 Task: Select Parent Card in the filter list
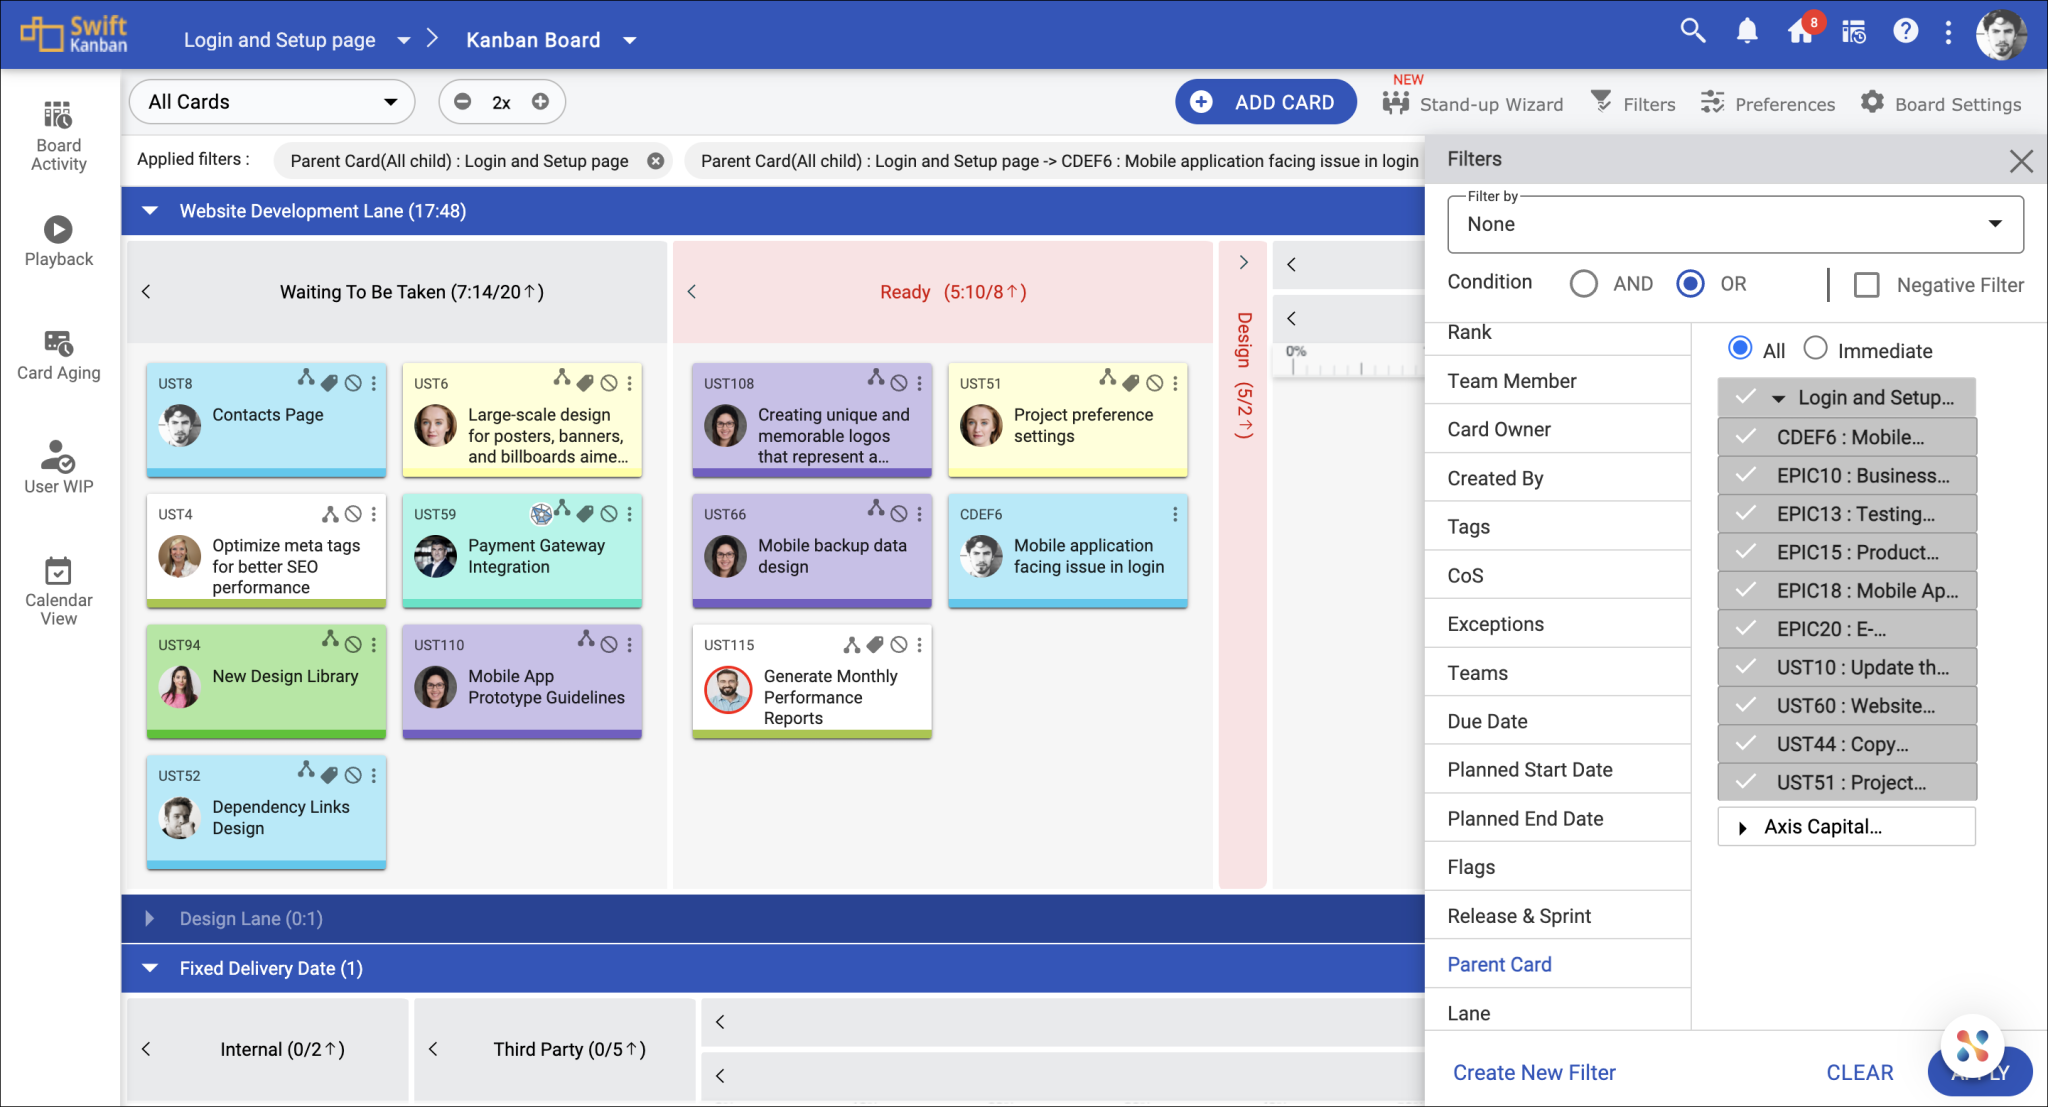tap(1499, 963)
